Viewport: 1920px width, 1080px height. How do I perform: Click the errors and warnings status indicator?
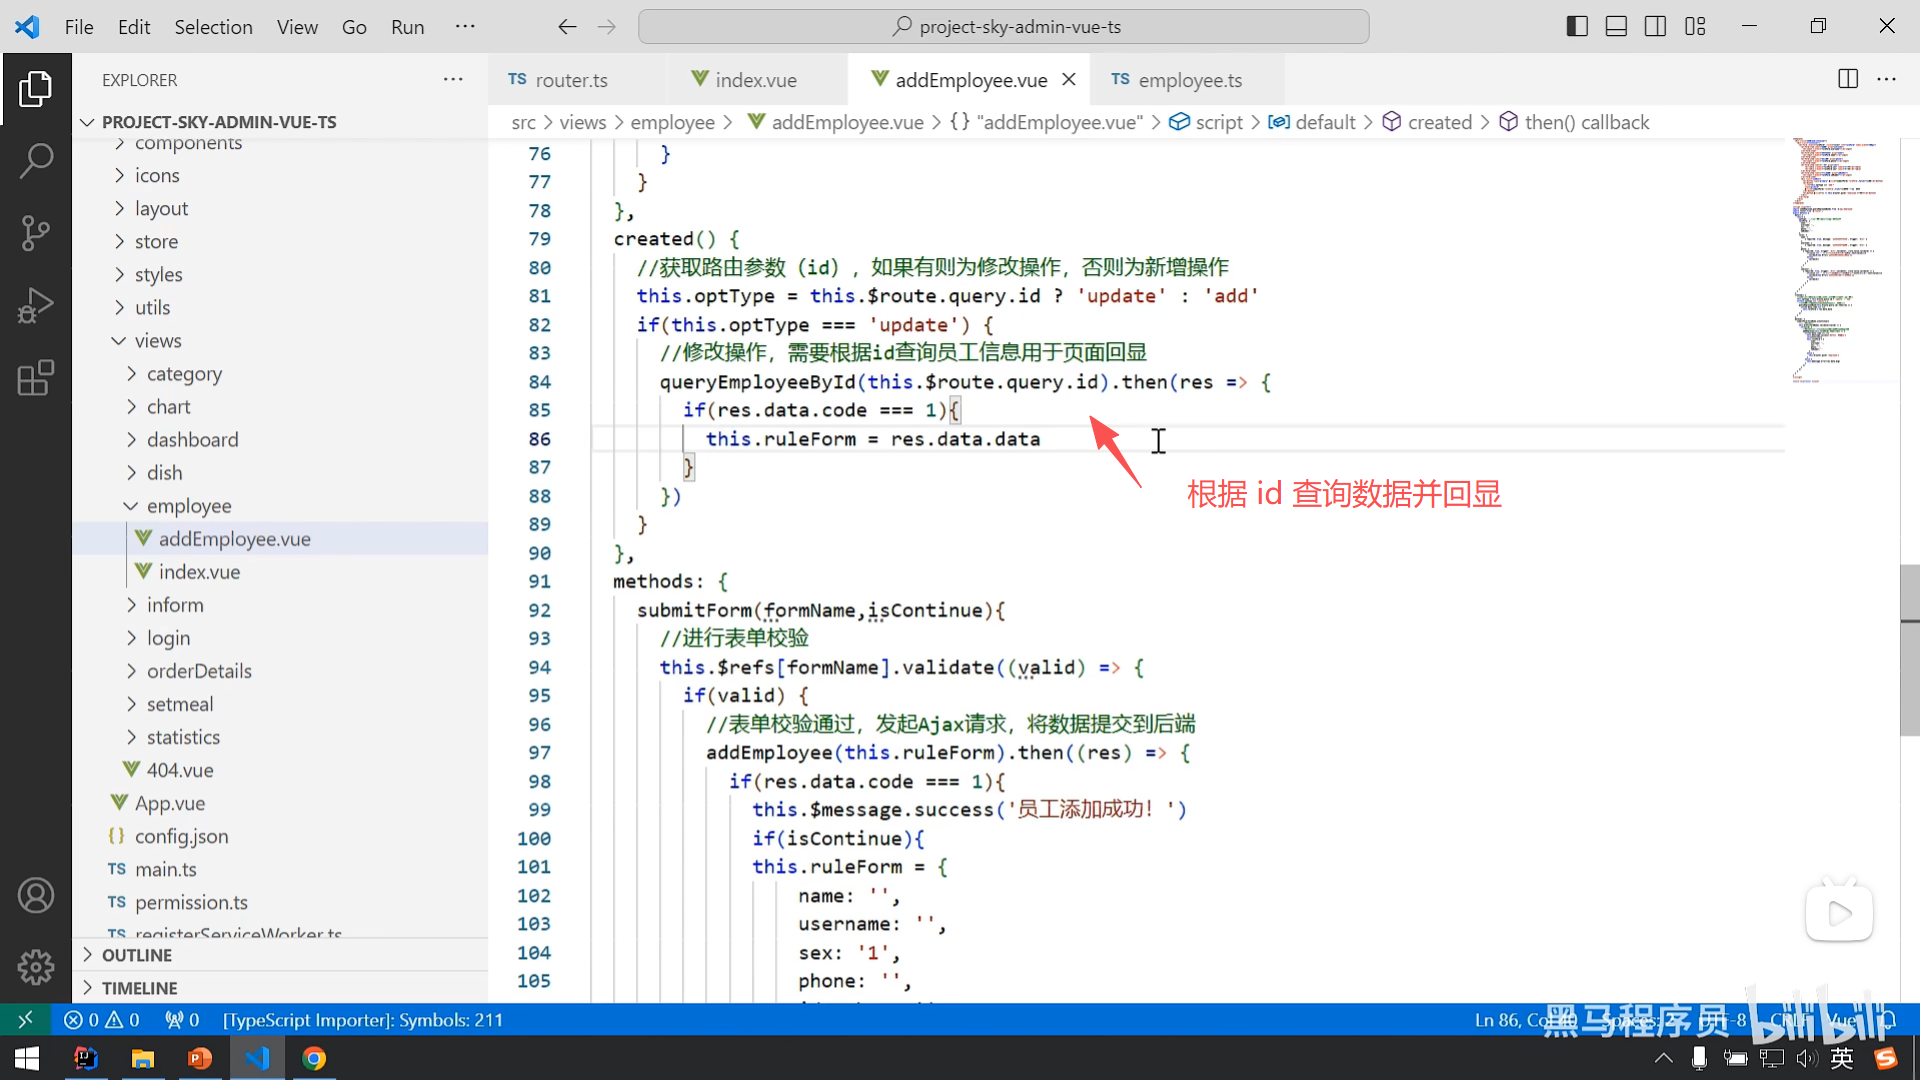(x=101, y=1020)
